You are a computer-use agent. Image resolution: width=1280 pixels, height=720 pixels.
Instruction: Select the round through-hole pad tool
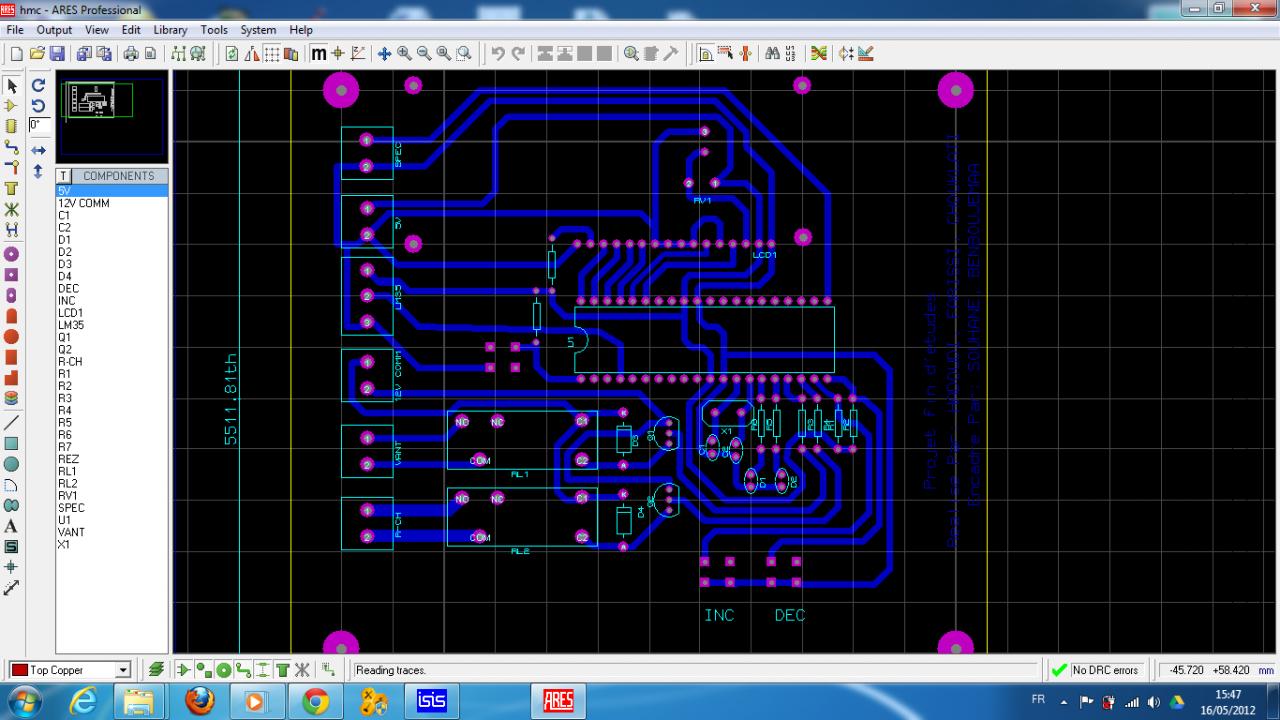(x=12, y=254)
